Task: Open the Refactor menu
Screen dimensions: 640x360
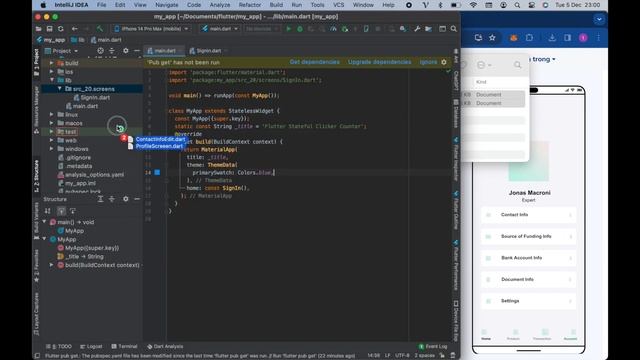Action: (x=249, y=5)
